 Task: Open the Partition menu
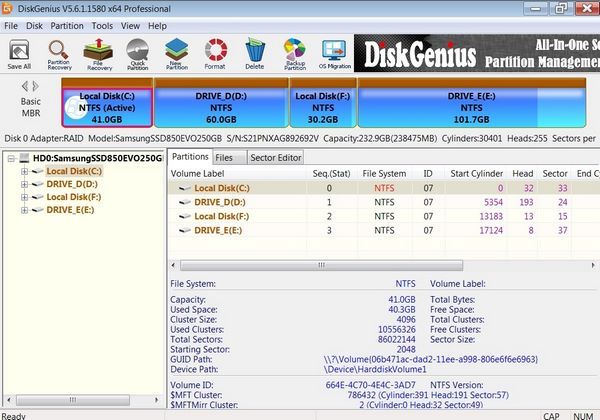pos(67,26)
